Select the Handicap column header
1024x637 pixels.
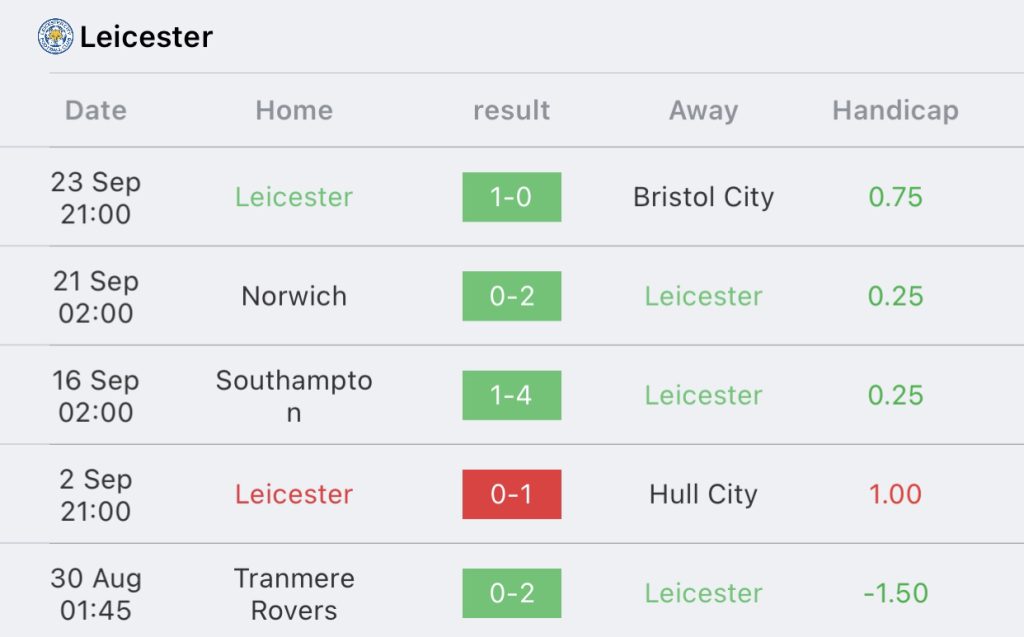click(x=895, y=110)
